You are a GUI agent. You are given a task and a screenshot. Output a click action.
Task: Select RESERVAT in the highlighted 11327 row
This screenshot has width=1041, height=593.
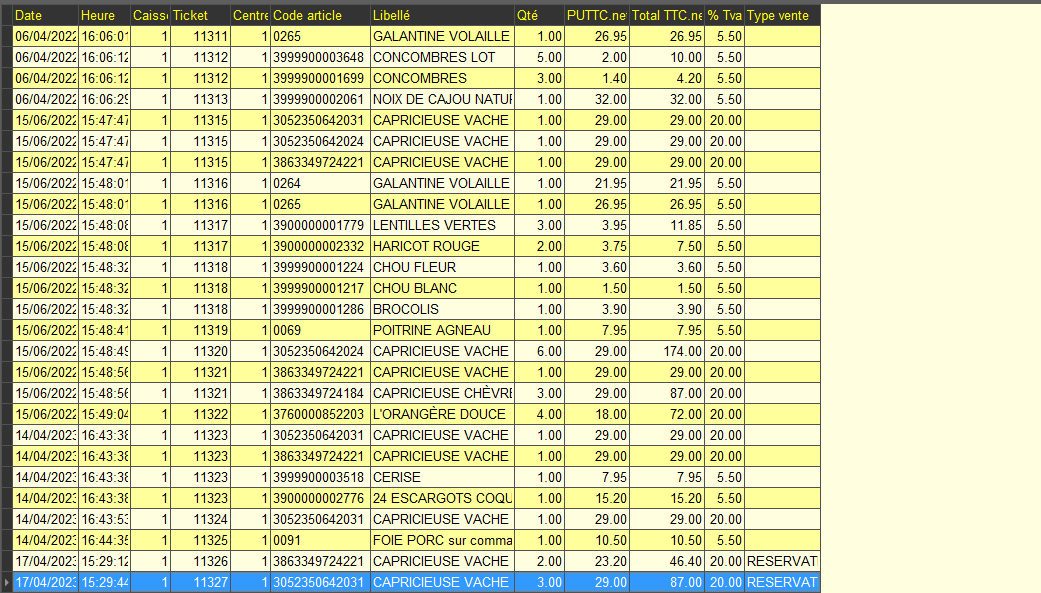pyautogui.click(x=782, y=582)
